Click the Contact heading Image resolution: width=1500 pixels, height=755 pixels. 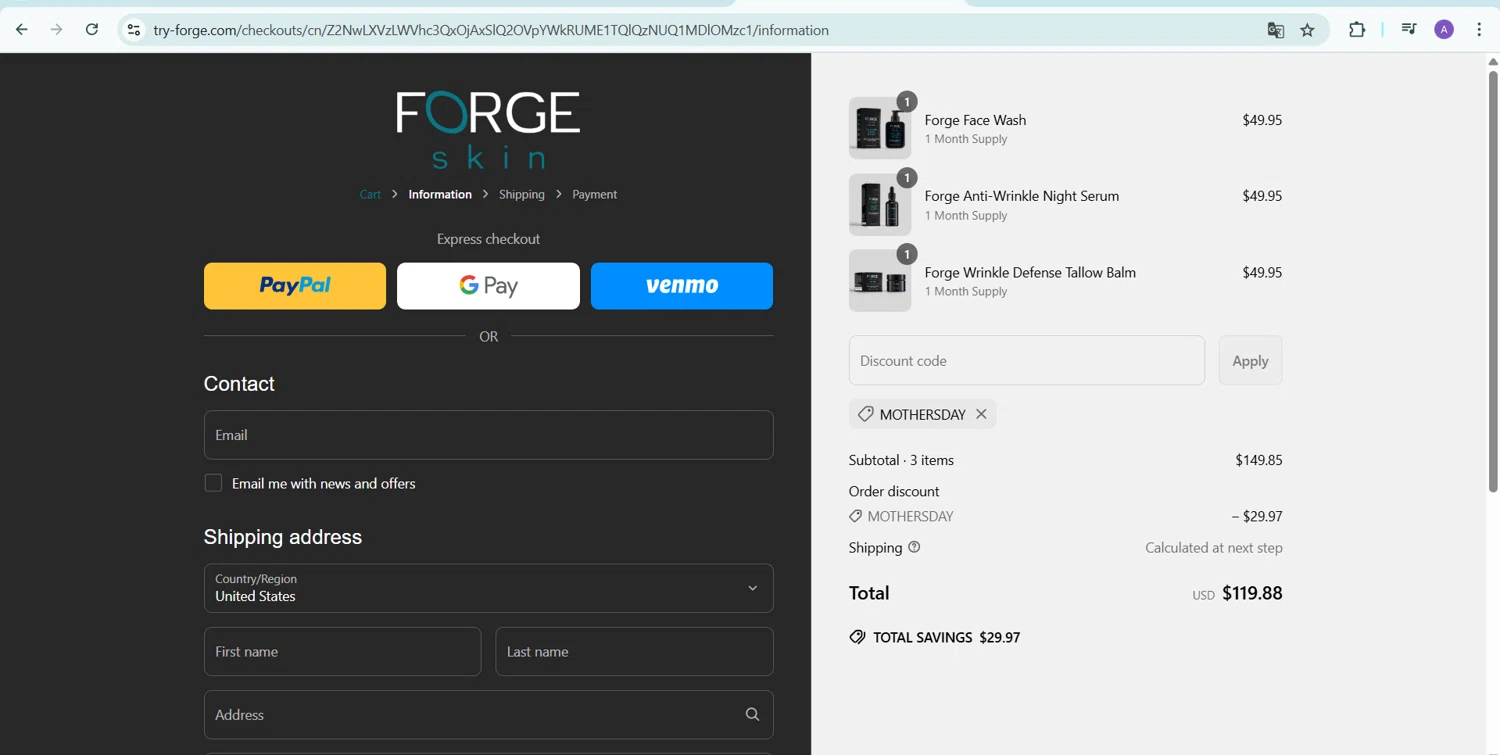click(239, 384)
